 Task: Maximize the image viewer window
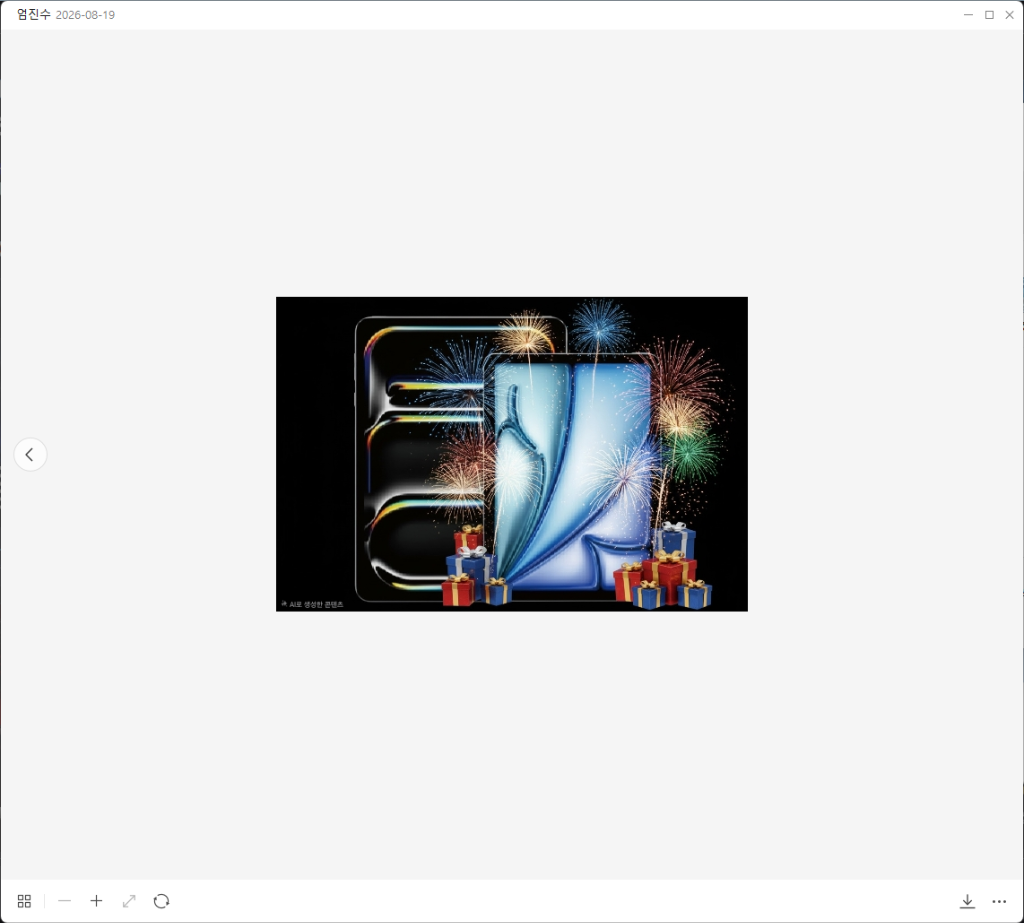coord(989,14)
